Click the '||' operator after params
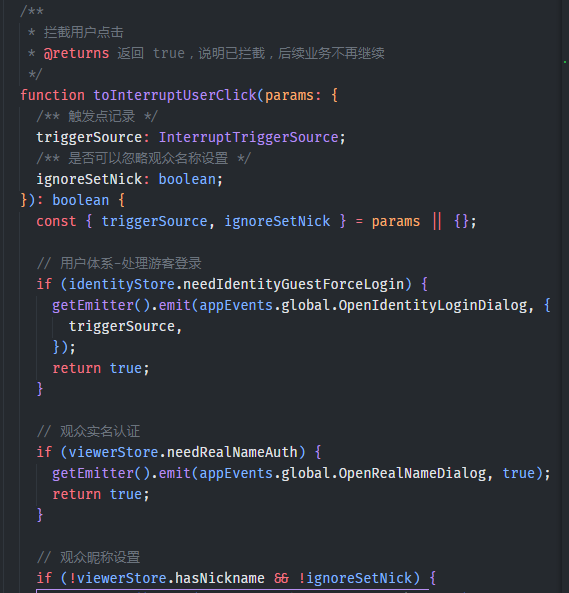This screenshot has height=593, width=569. tap(437, 221)
